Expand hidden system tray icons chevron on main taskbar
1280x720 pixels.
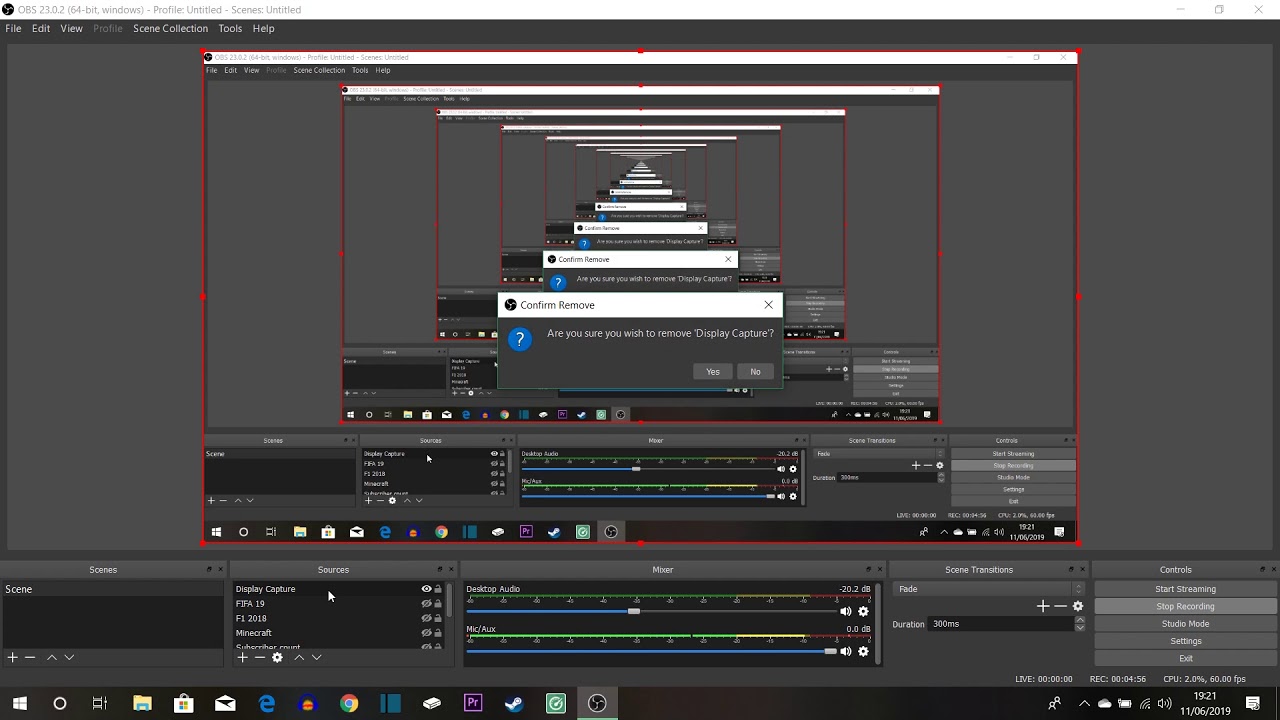click(1084, 703)
